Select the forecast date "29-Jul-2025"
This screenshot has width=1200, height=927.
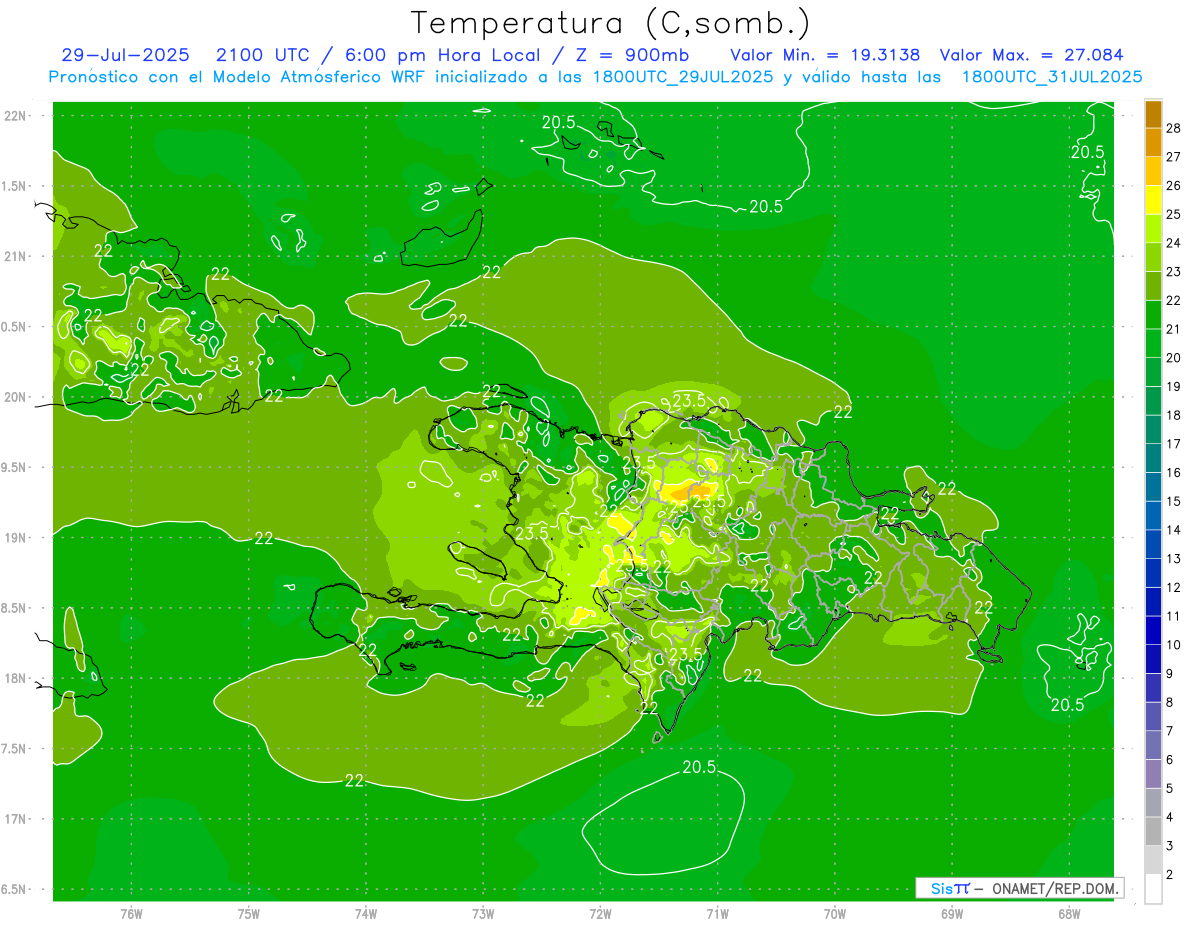(125, 55)
